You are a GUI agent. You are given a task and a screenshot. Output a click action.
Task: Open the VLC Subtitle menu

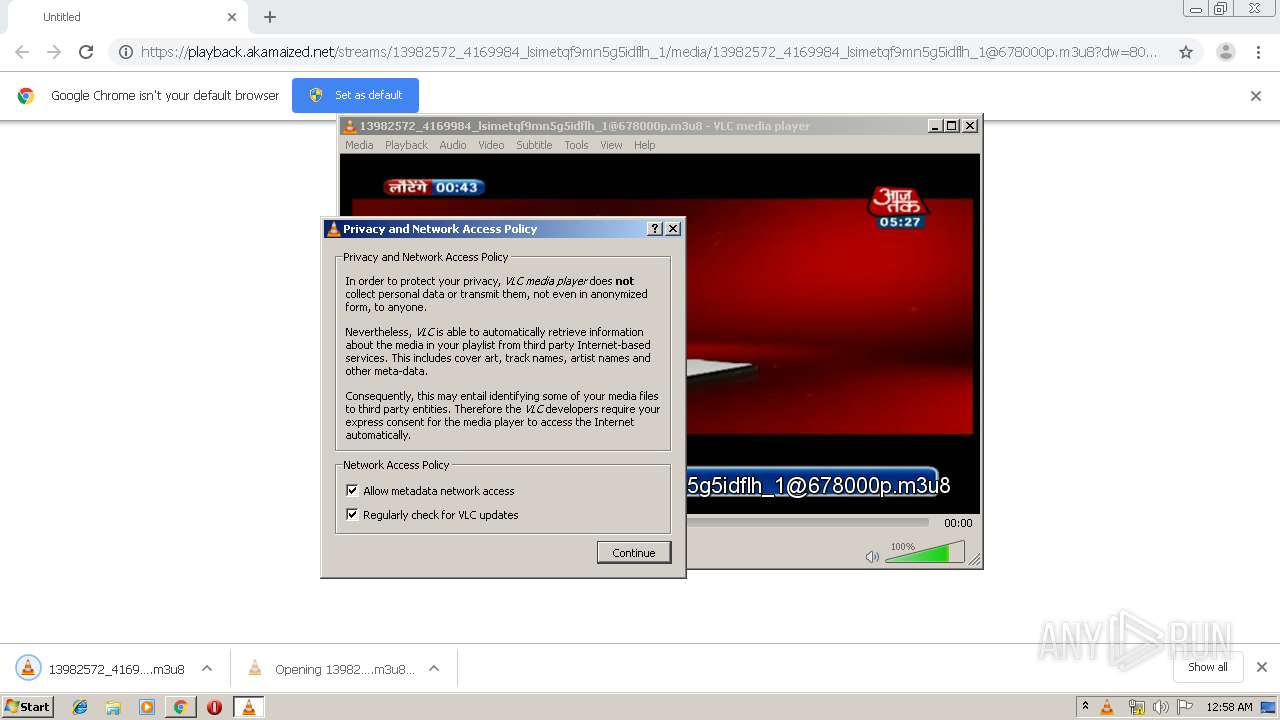coord(534,145)
